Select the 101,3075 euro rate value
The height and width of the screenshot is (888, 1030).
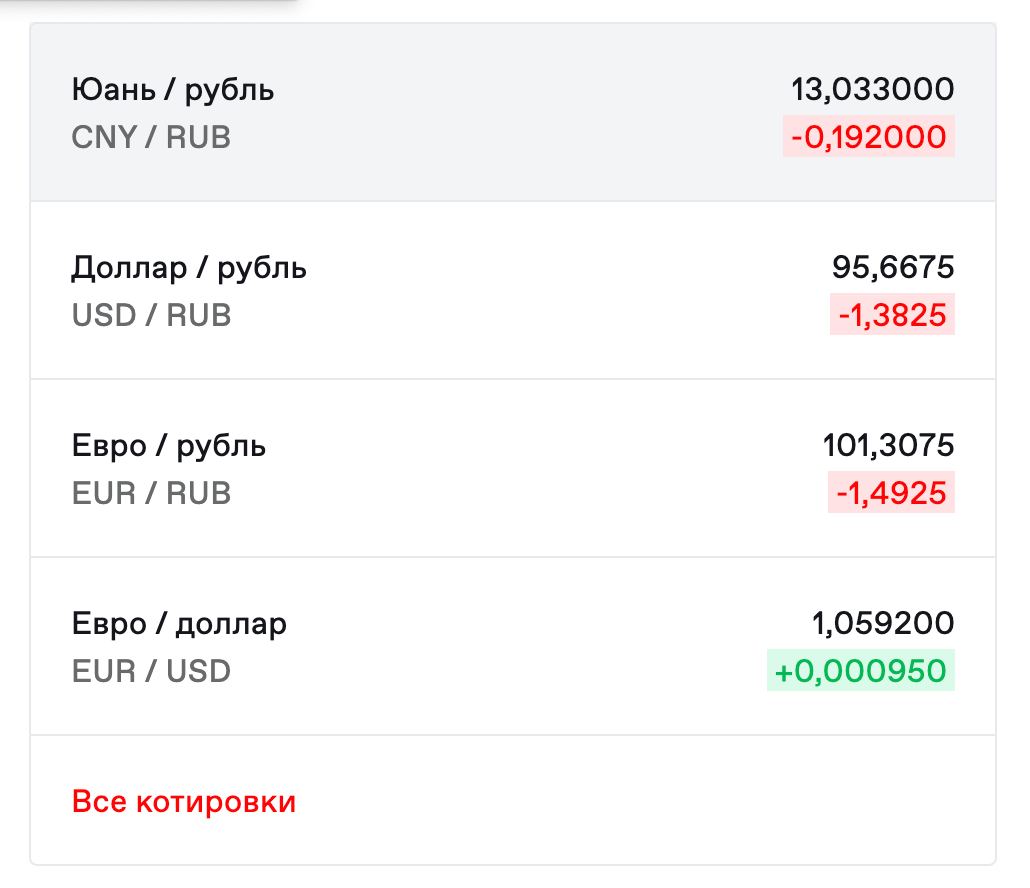coord(888,446)
